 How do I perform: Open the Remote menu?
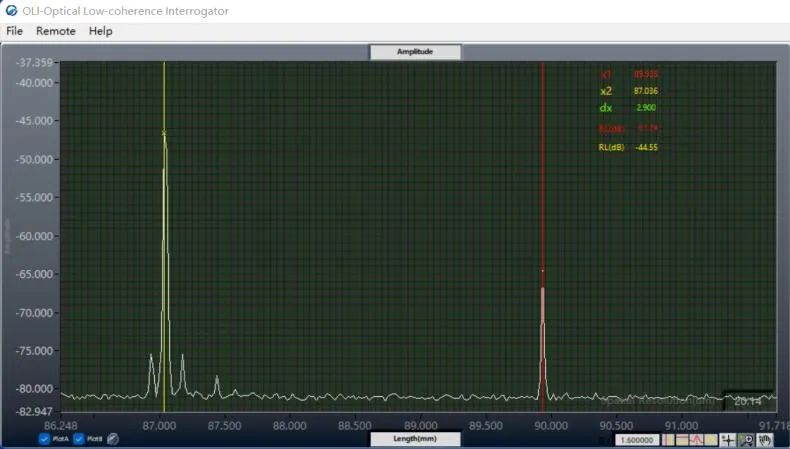coord(56,31)
